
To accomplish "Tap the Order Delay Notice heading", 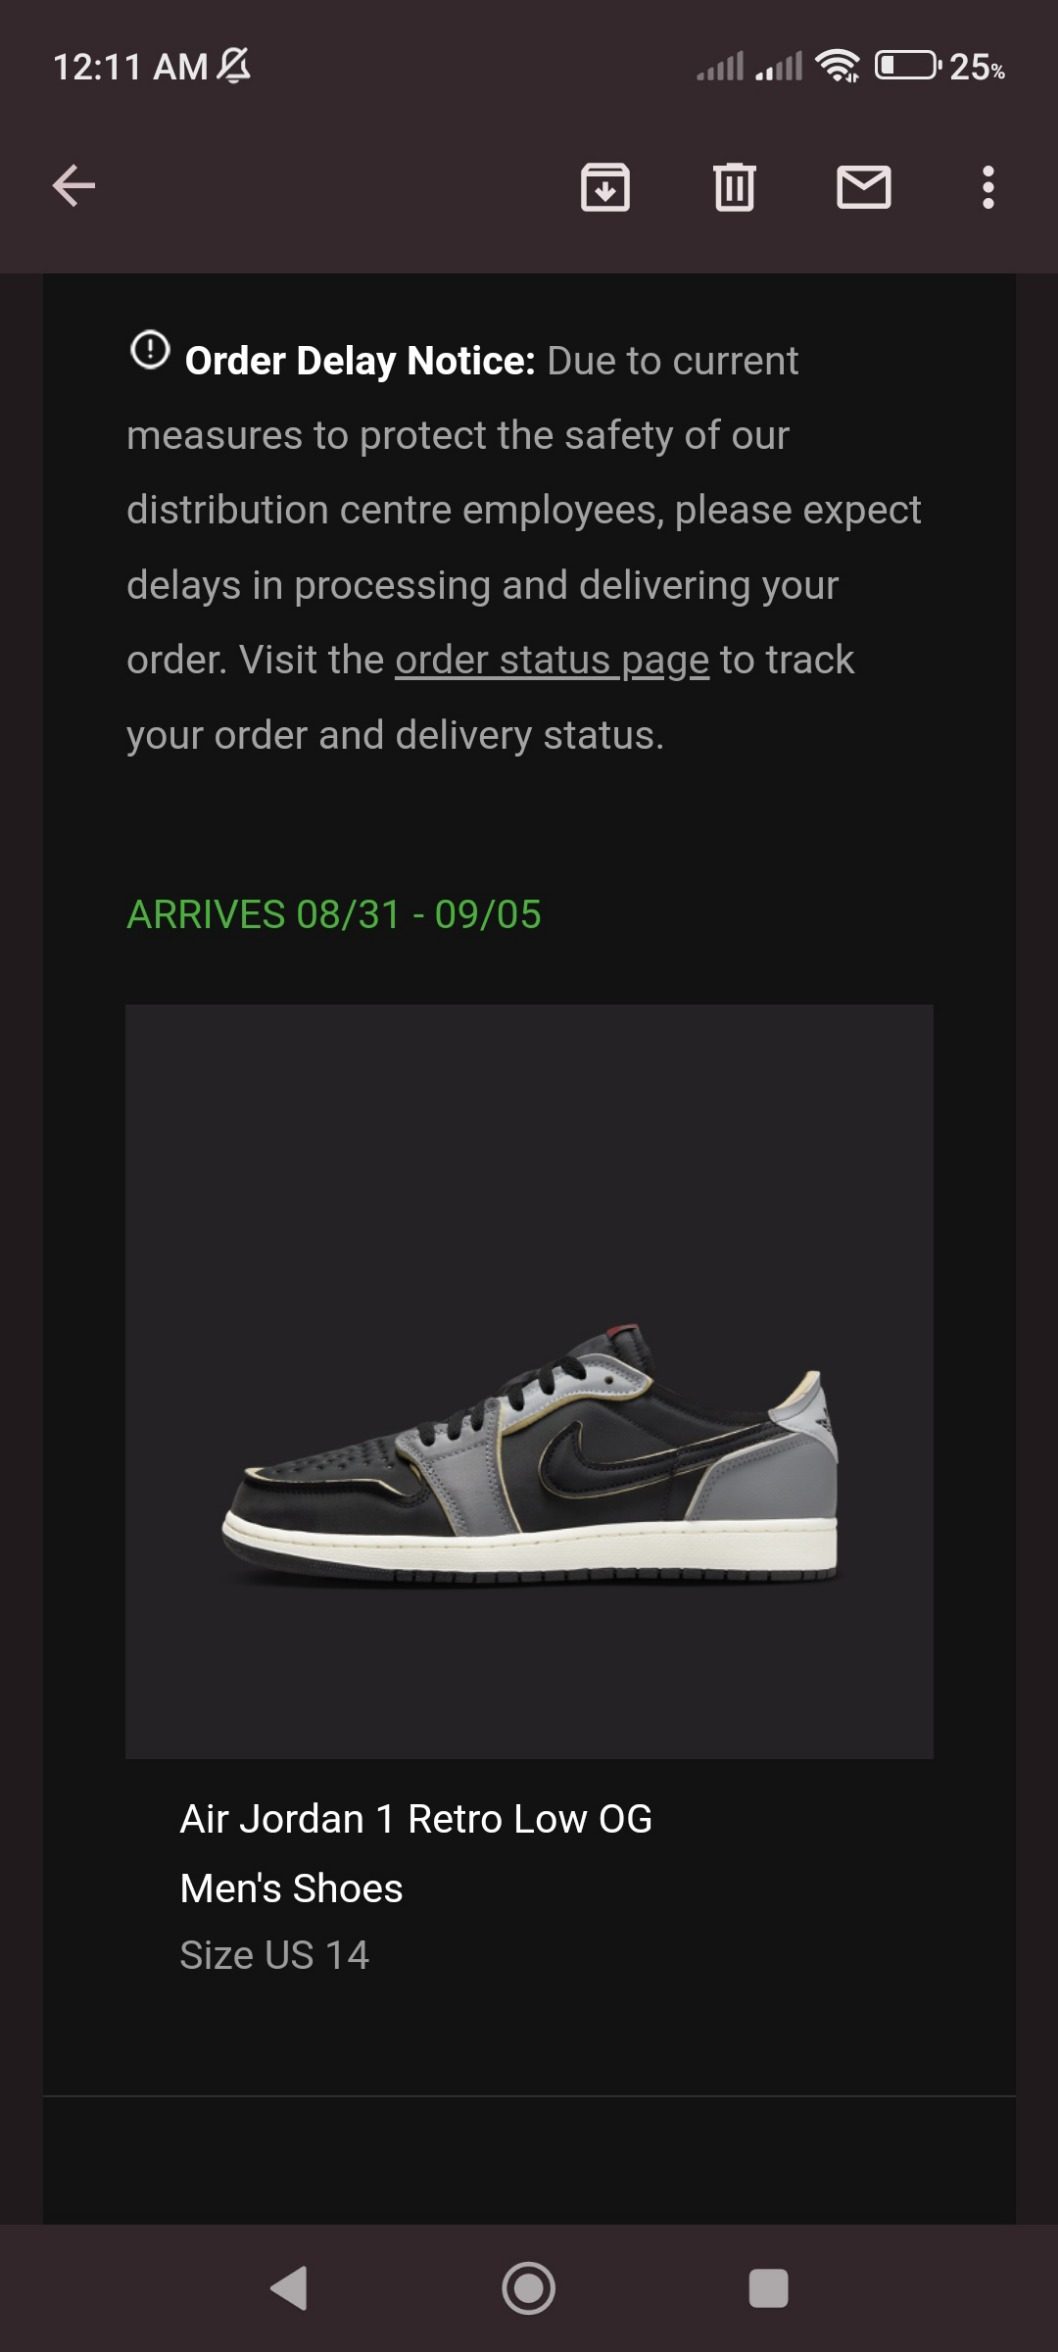I will pos(360,361).
